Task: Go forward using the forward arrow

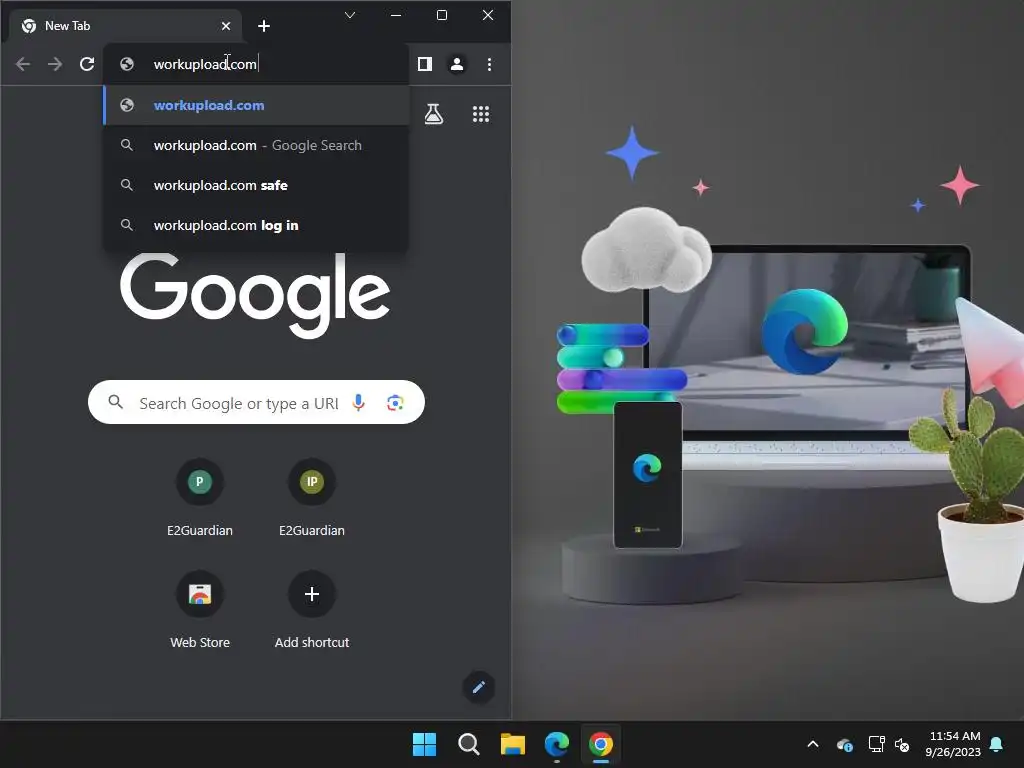Action: 55,64
